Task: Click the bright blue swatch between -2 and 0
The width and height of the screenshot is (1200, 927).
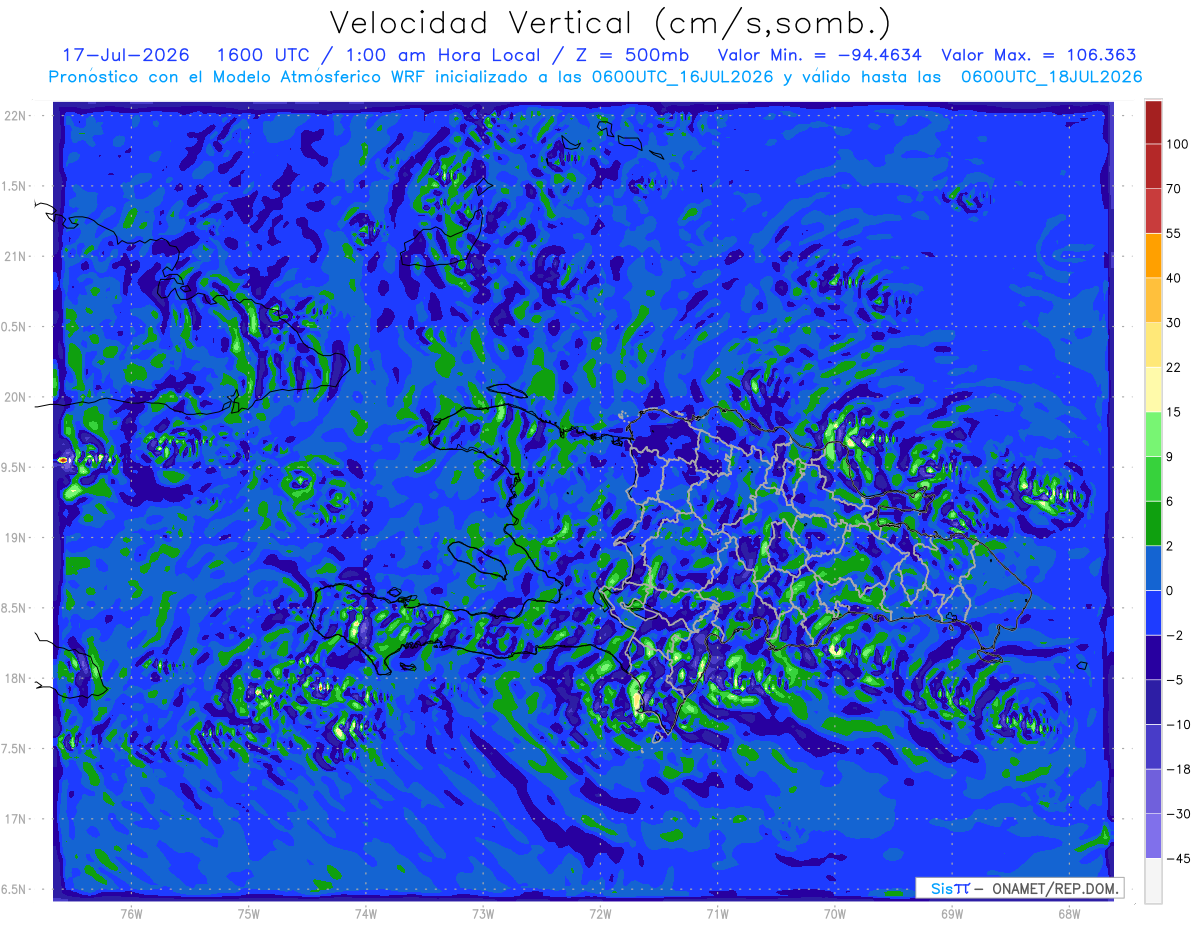Action: [1153, 612]
